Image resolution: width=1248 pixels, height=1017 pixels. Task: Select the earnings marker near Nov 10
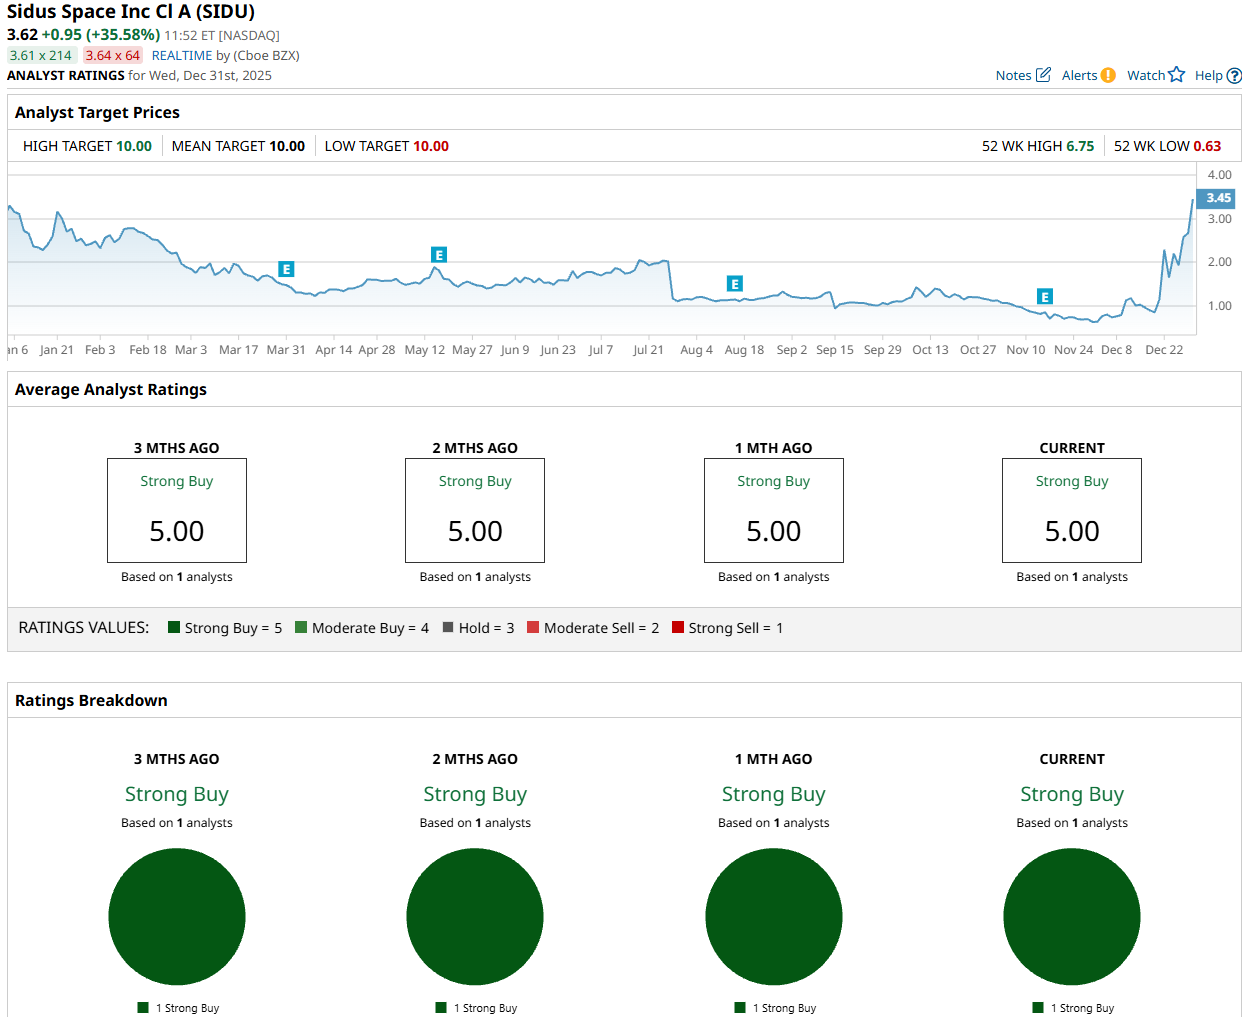point(1045,297)
